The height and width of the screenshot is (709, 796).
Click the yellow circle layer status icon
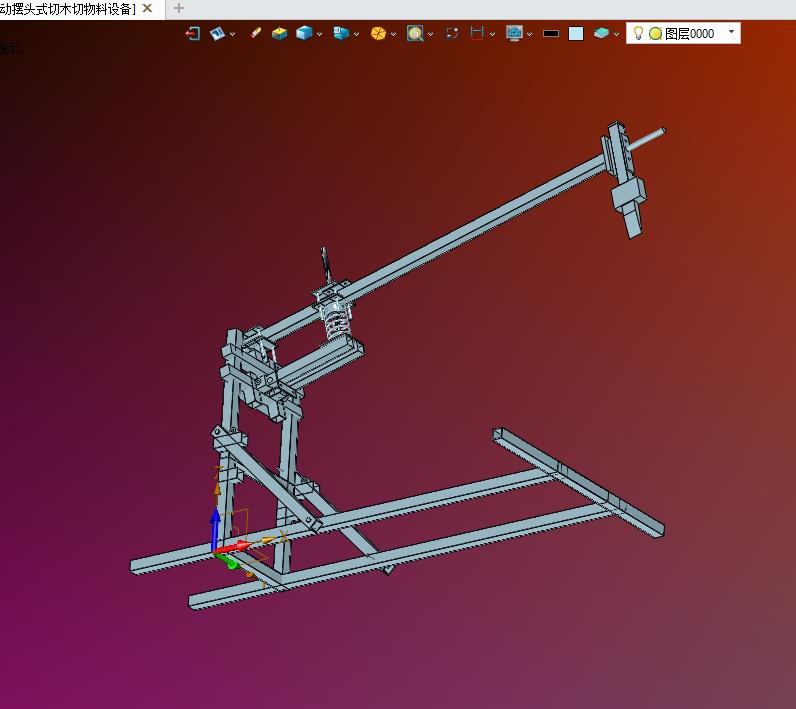655,33
